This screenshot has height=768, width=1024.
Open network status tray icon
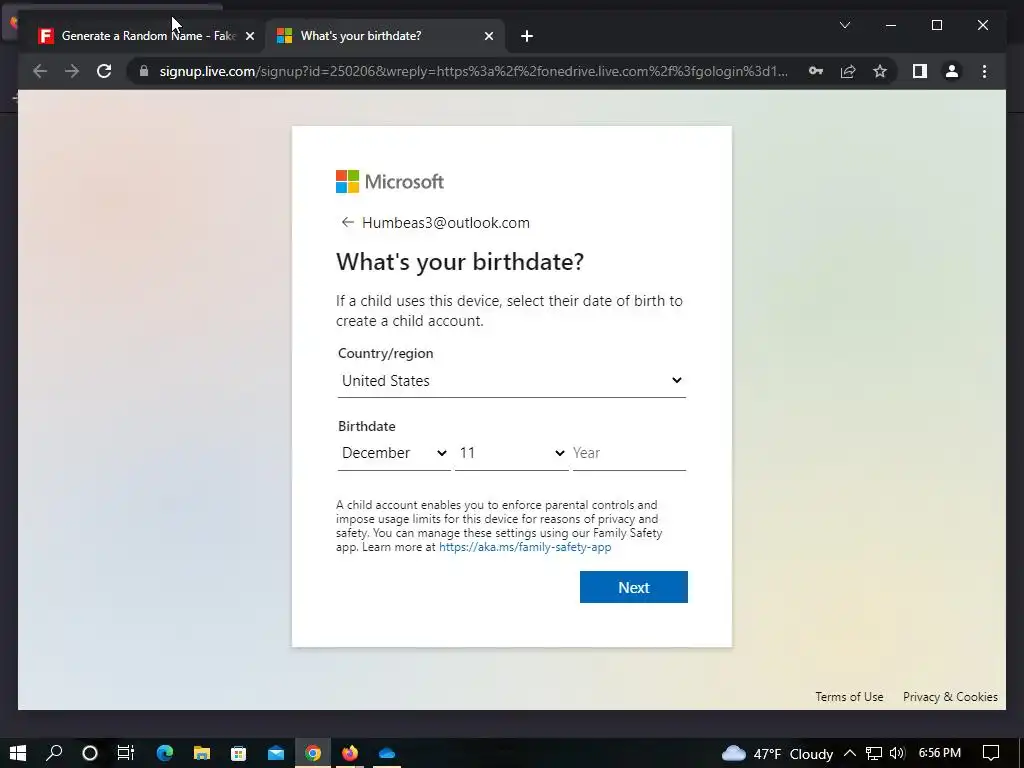pos(874,753)
